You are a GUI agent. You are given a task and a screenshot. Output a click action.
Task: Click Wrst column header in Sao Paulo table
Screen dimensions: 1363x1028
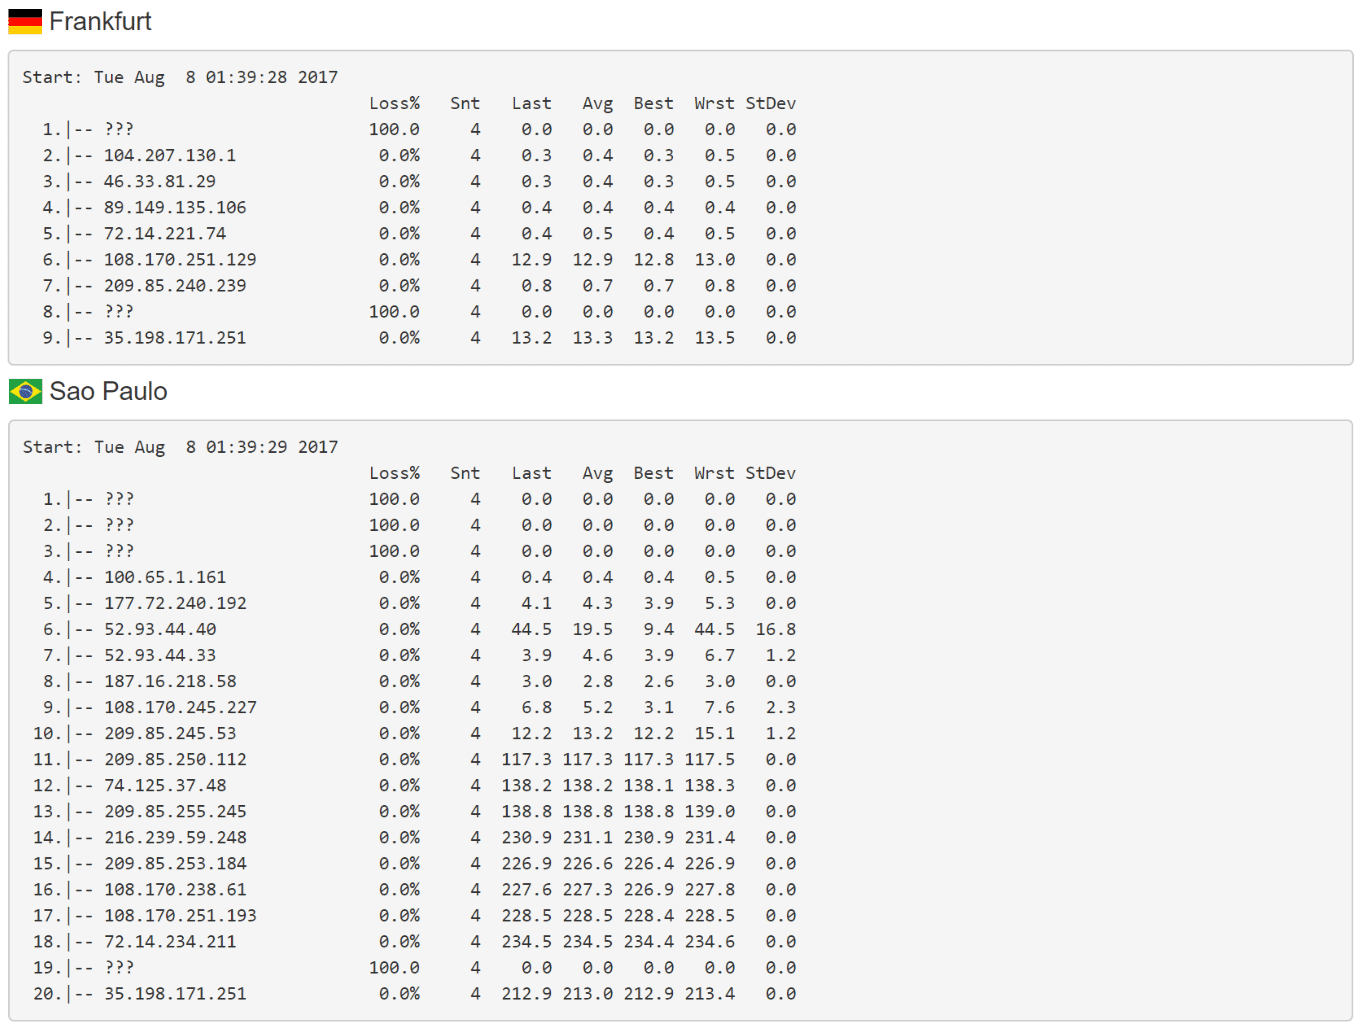(714, 473)
